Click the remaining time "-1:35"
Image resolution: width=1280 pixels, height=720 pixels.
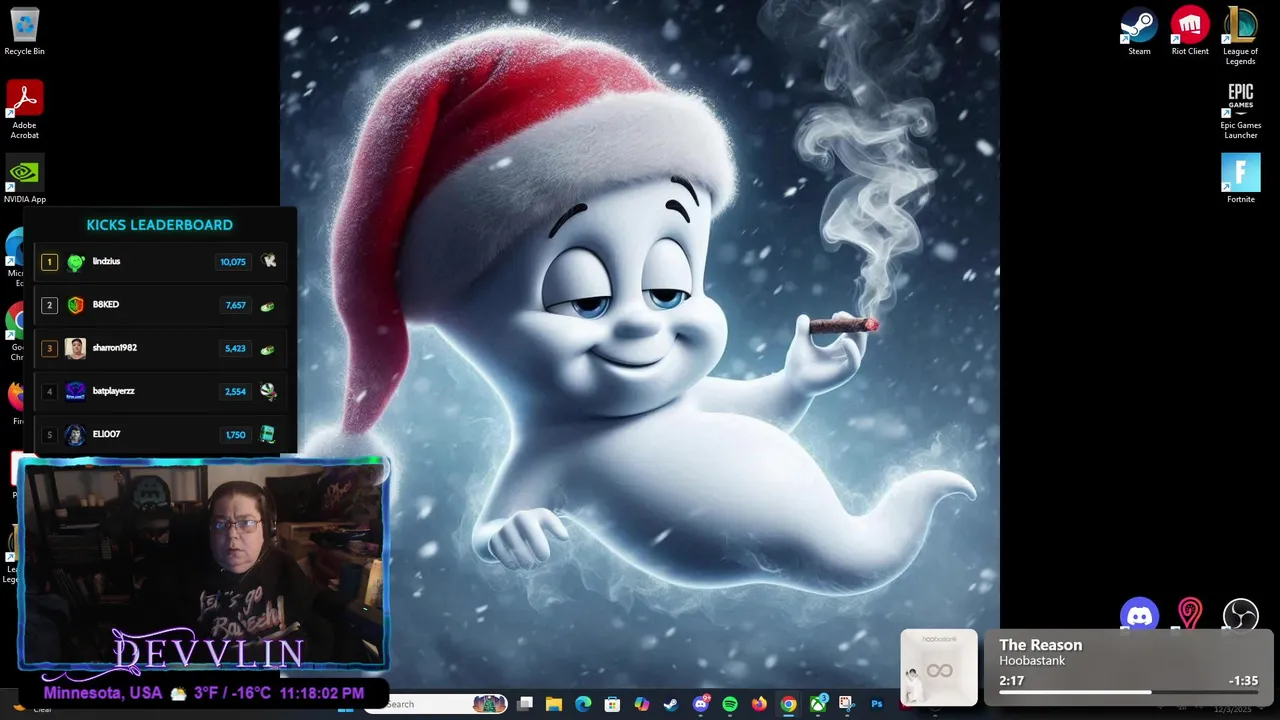pos(1243,681)
